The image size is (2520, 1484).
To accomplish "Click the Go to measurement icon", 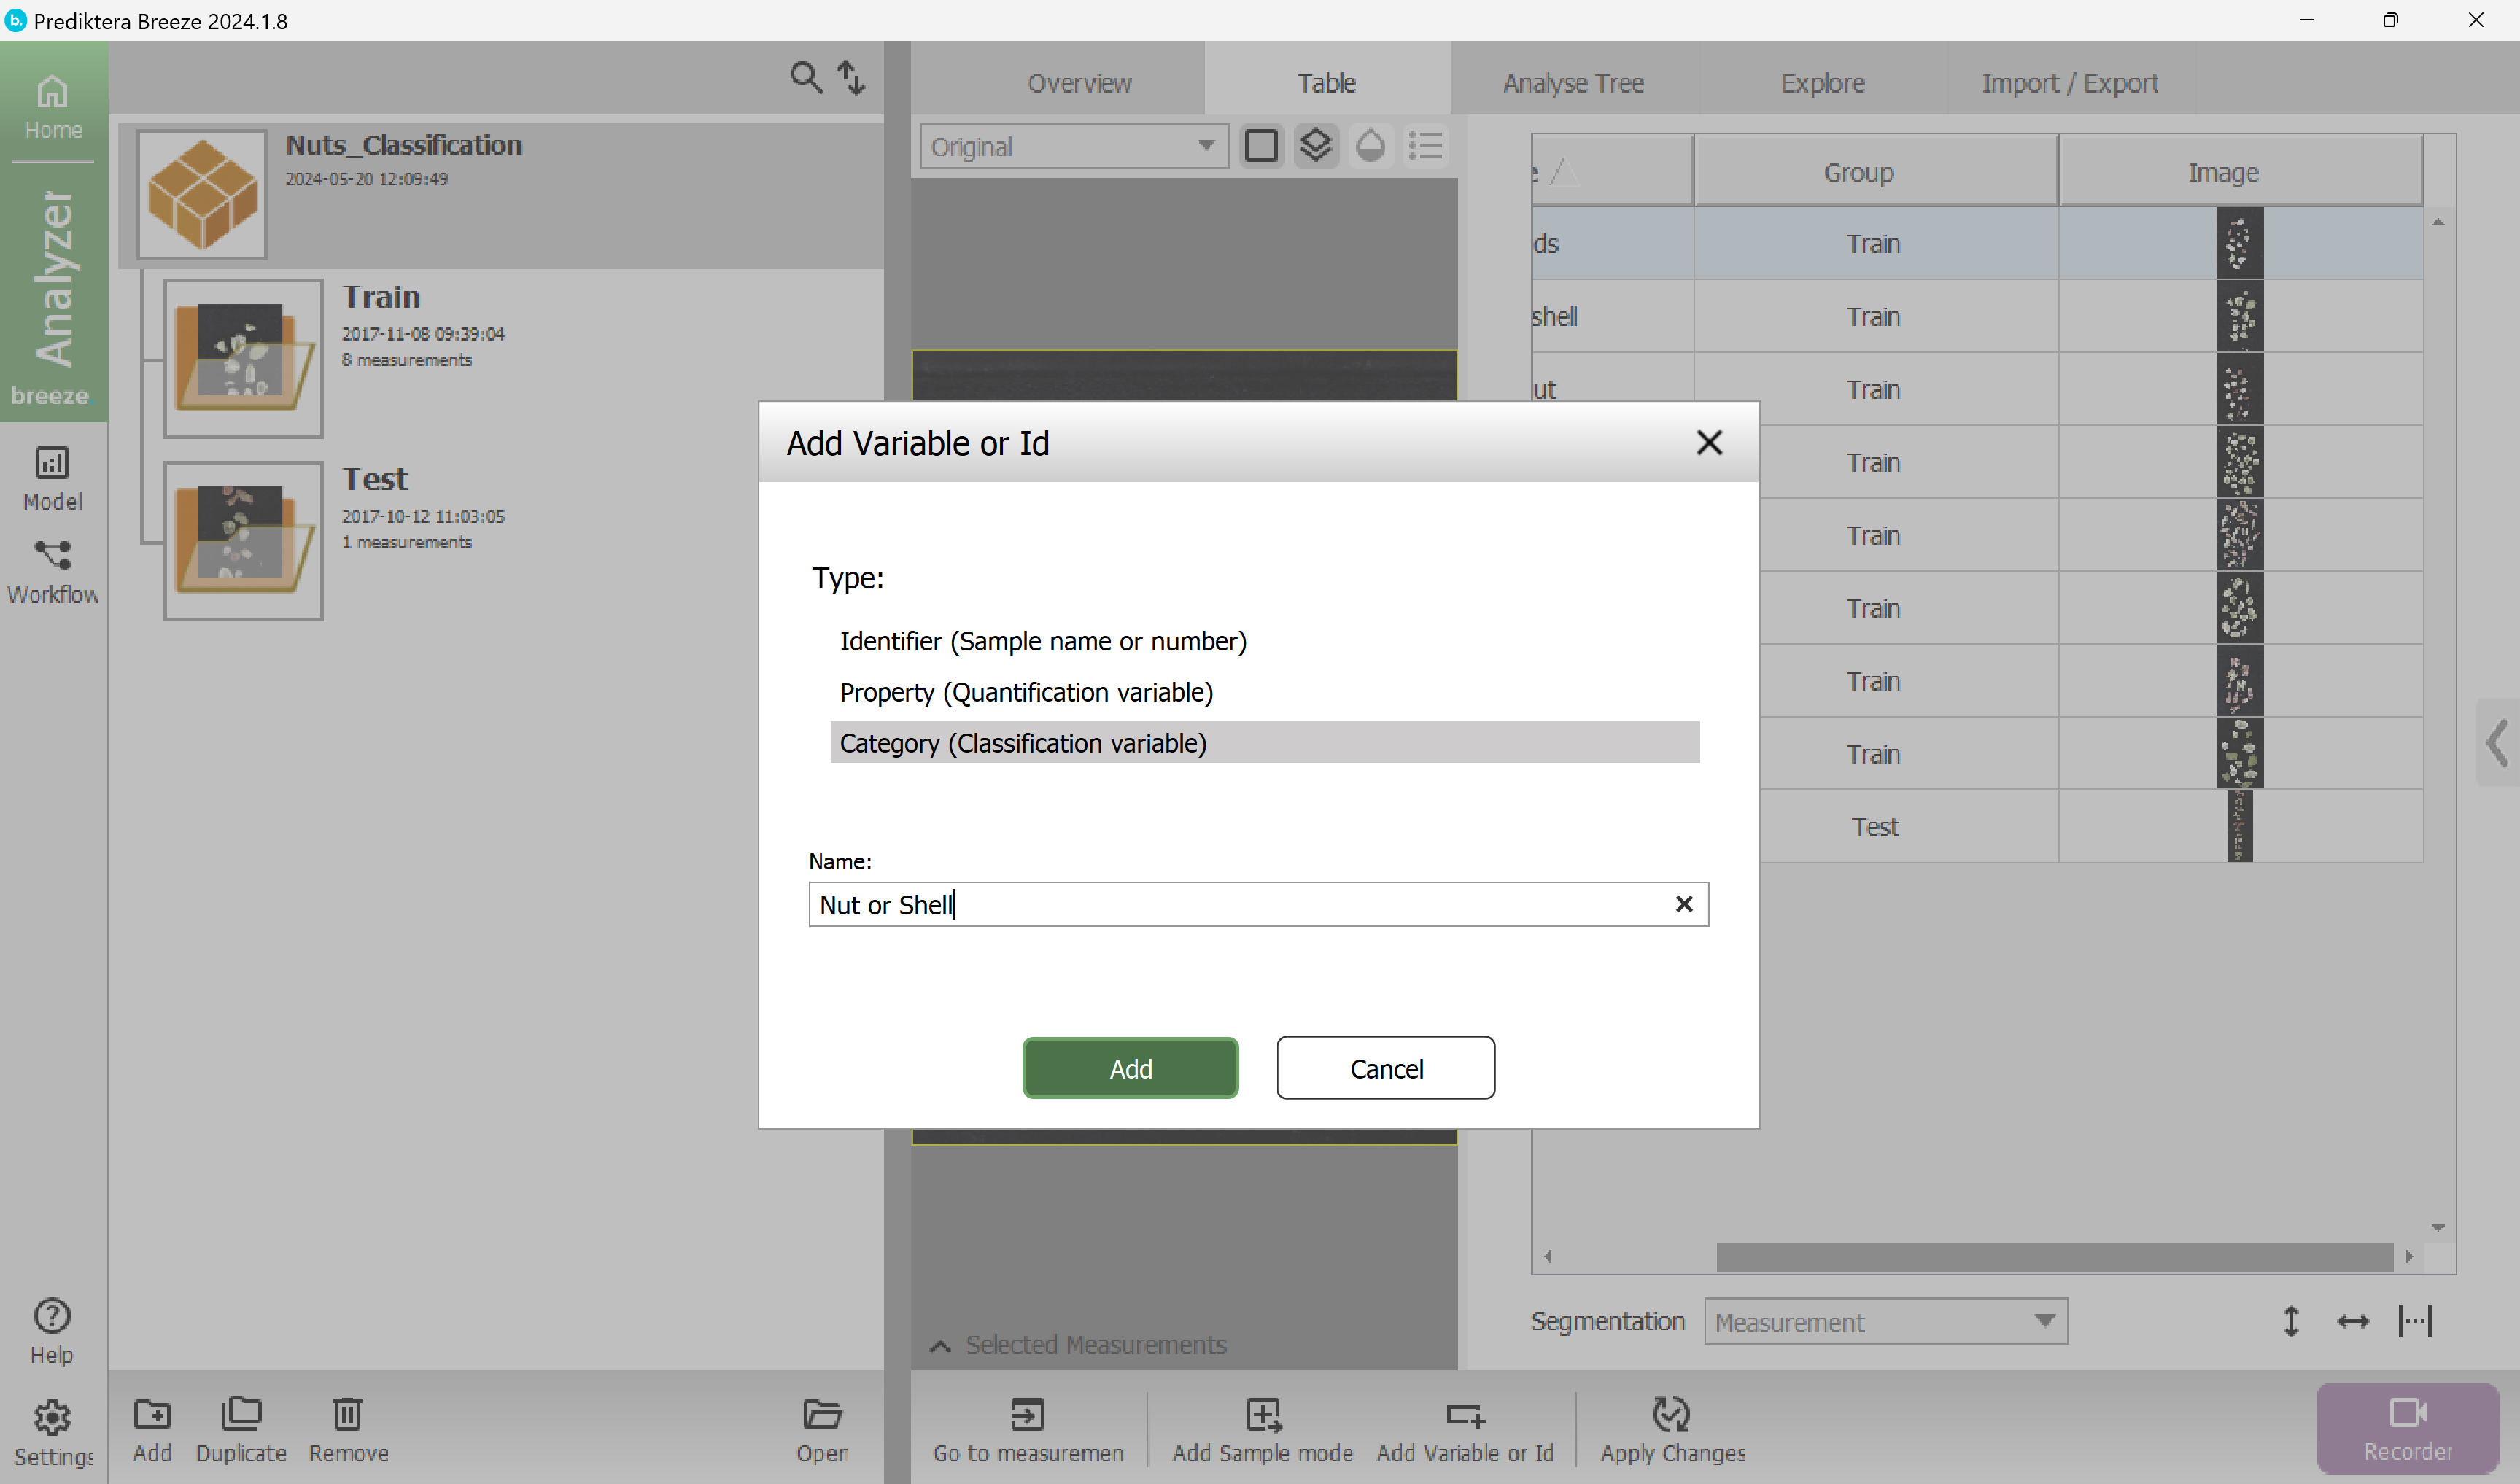I will (1028, 1415).
